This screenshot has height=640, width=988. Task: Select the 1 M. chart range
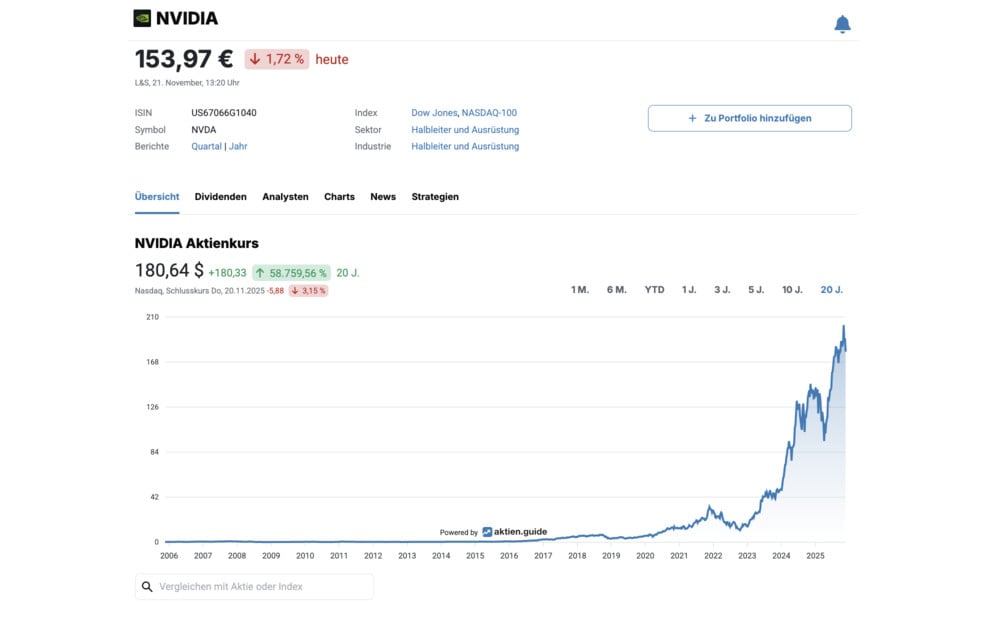[580, 290]
